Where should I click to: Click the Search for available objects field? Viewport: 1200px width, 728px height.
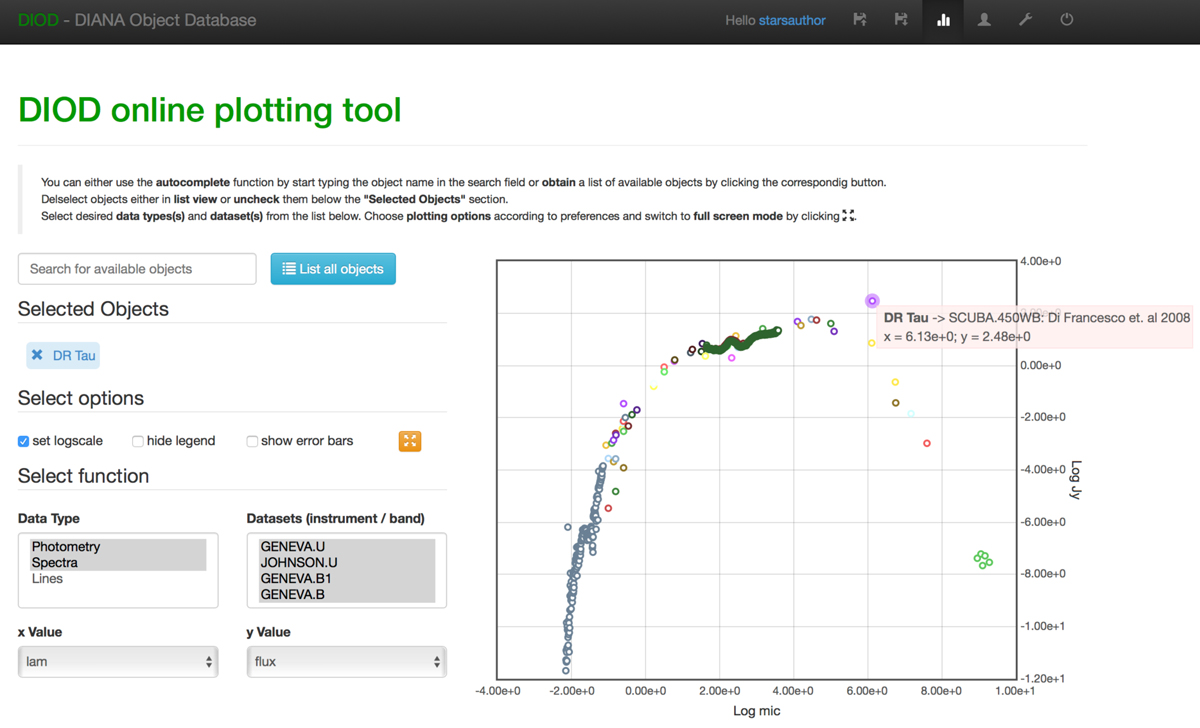[x=137, y=269]
